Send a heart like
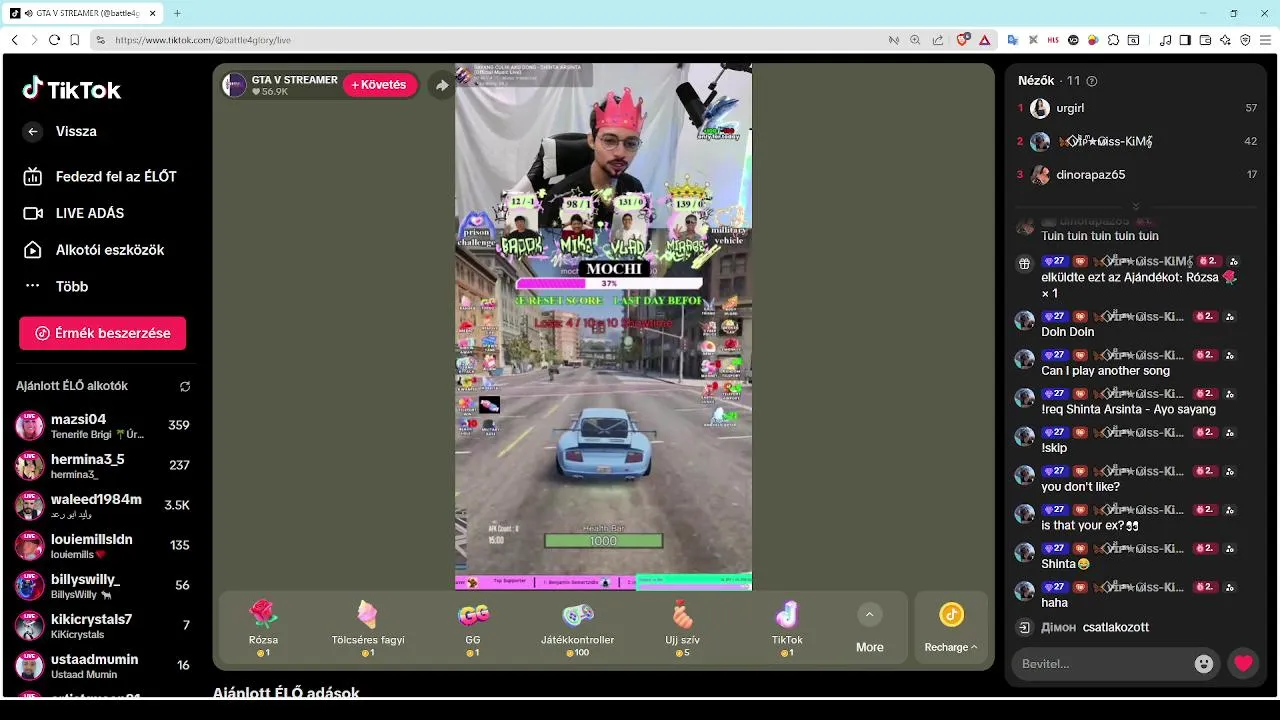The width and height of the screenshot is (1280, 720). (x=1243, y=663)
